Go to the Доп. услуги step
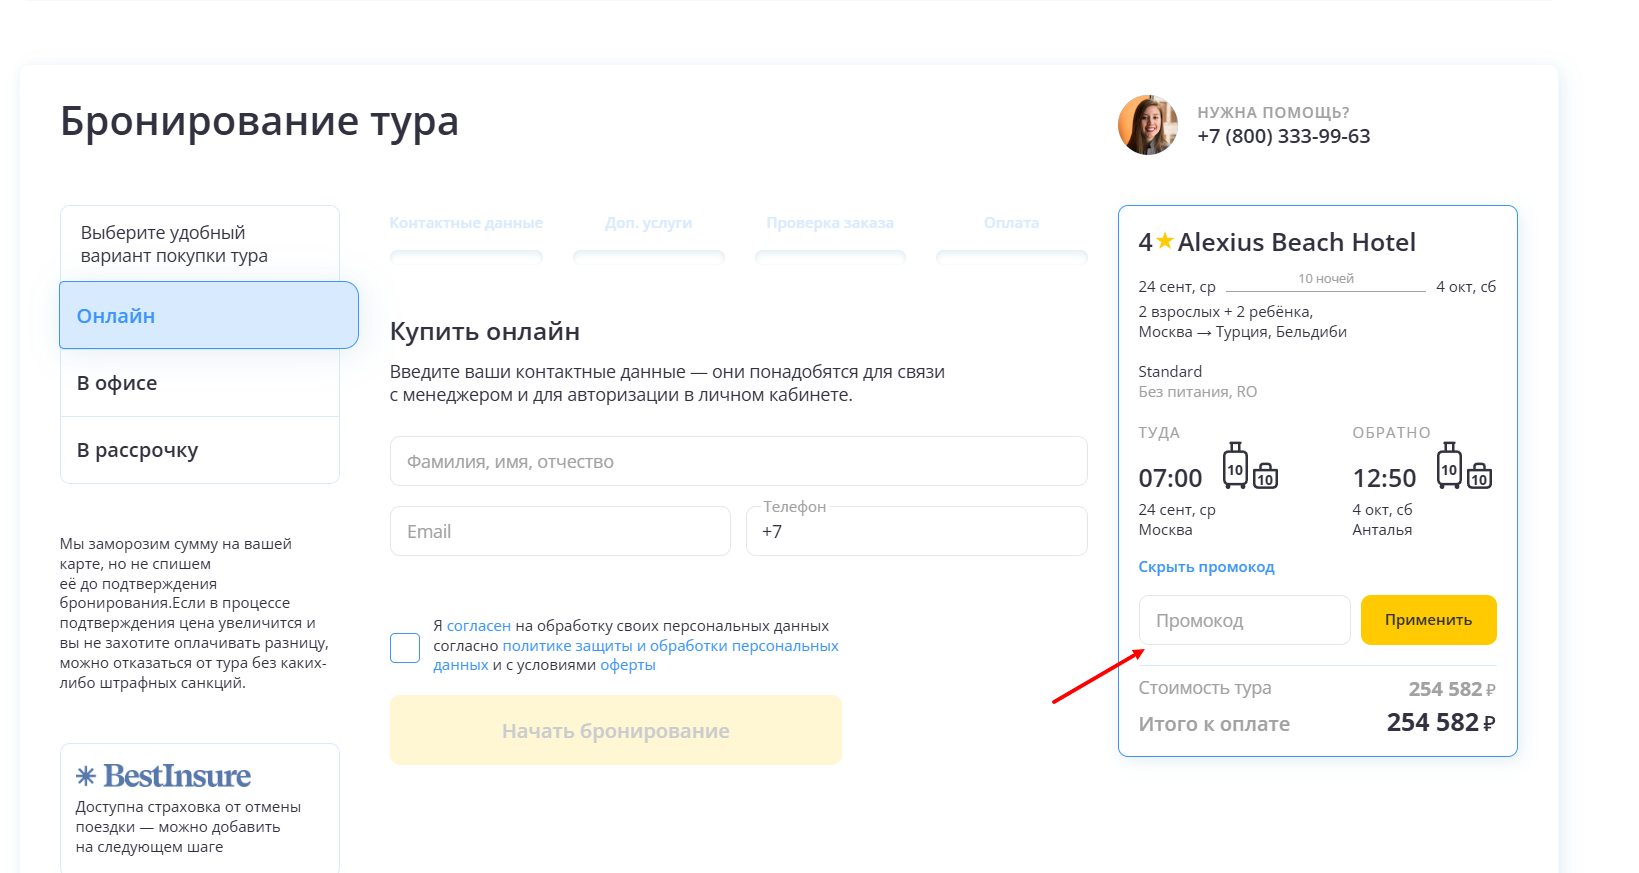Image resolution: width=1639 pixels, height=873 pixels. click(648, 223)
